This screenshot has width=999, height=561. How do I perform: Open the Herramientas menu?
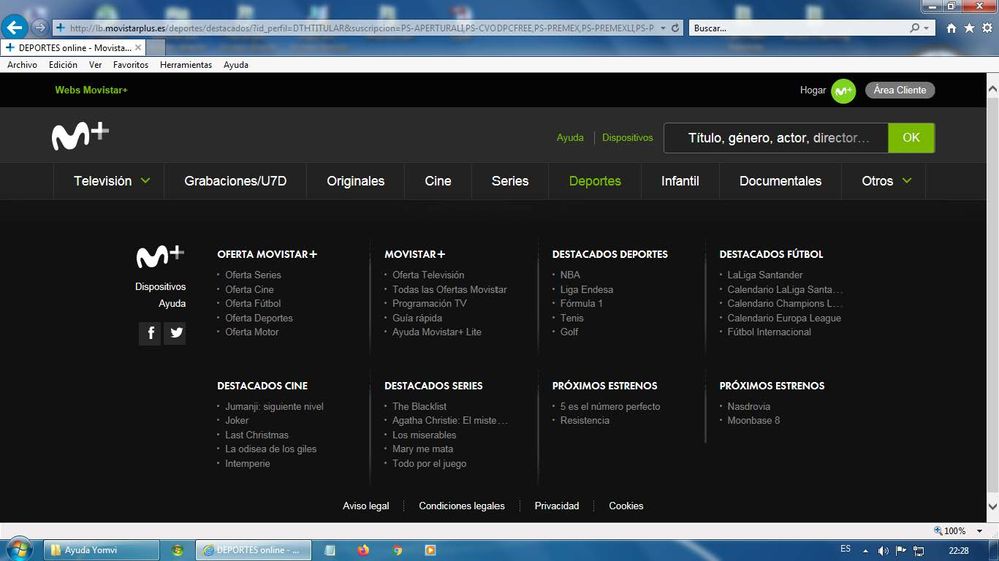(186, 65)
